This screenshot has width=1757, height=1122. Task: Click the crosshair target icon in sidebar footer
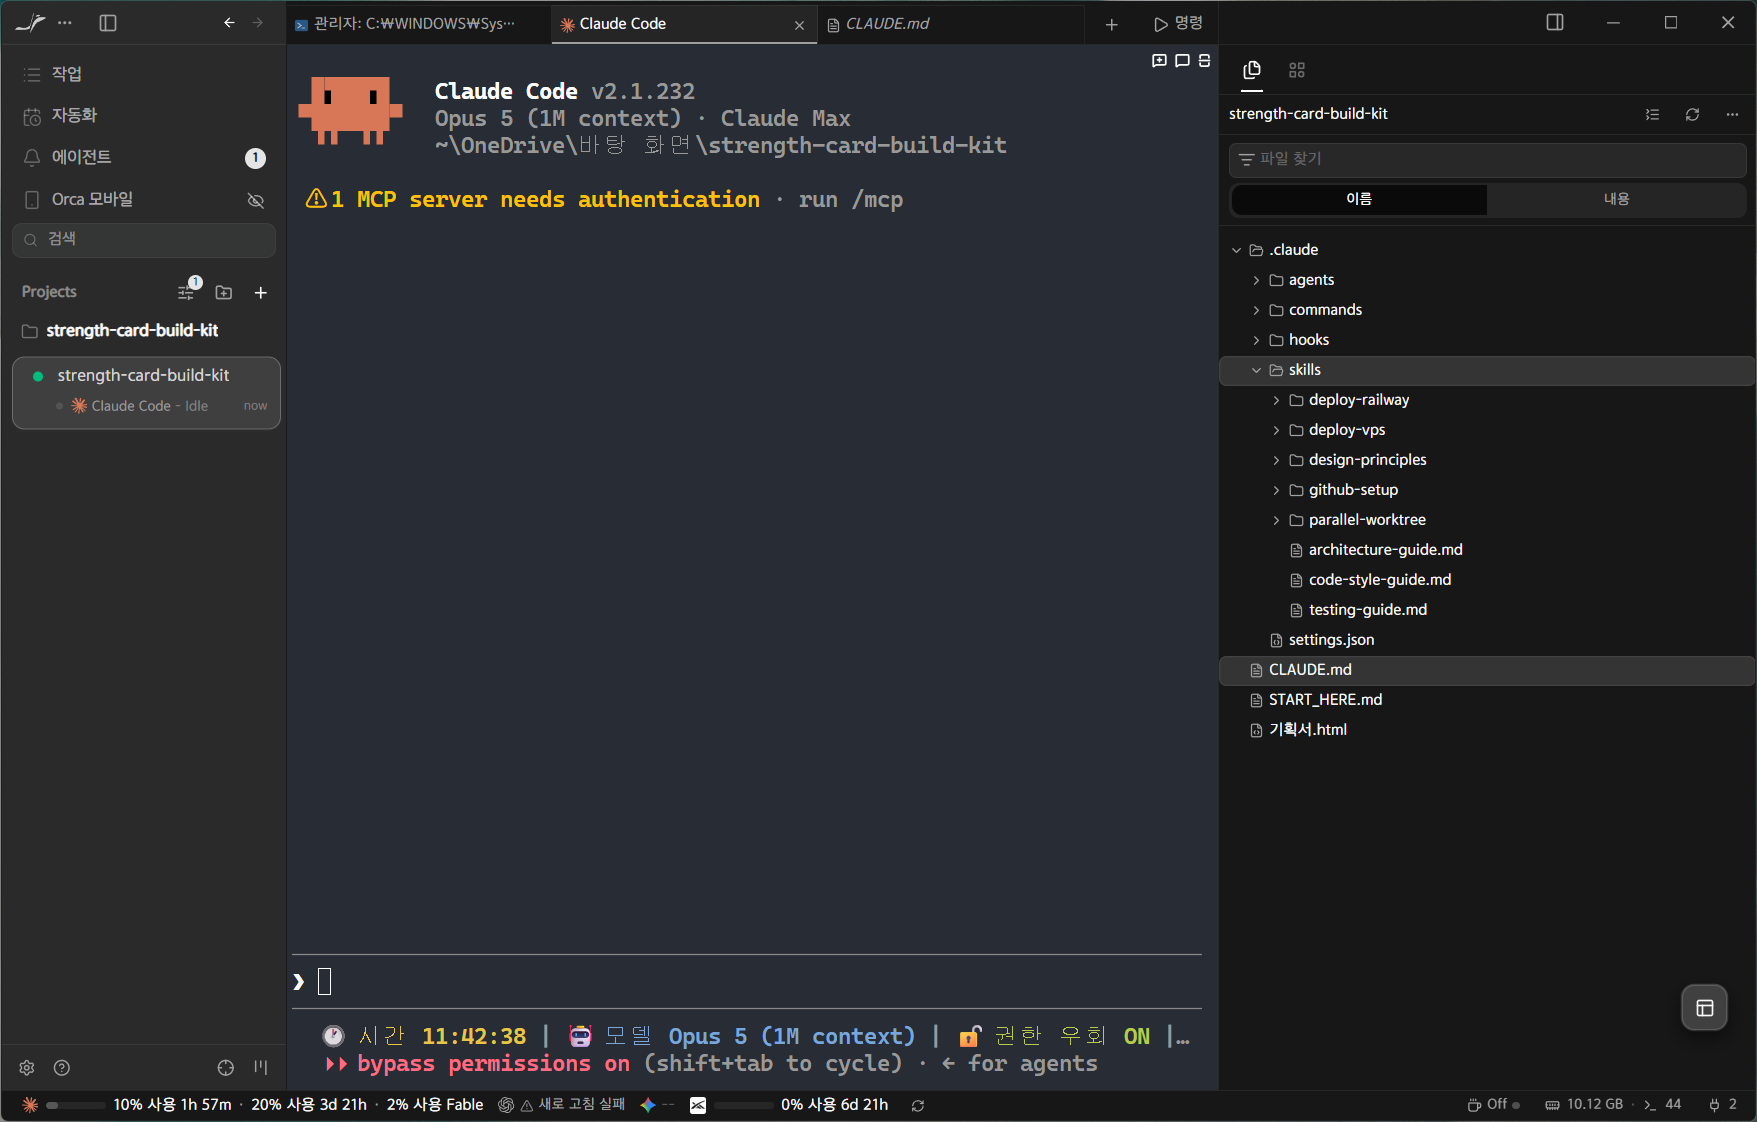(226, 1068)
